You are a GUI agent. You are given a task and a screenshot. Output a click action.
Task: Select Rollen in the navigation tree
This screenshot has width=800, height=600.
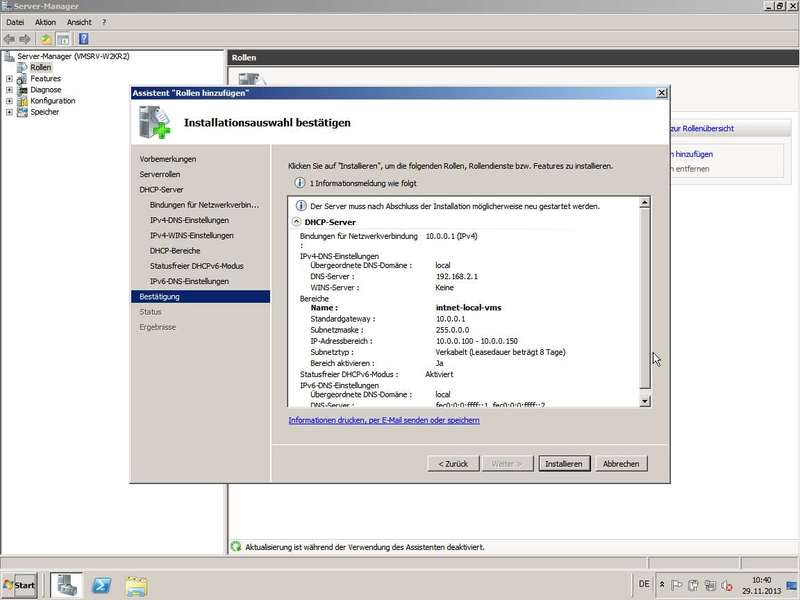click(x=40, y=68)
